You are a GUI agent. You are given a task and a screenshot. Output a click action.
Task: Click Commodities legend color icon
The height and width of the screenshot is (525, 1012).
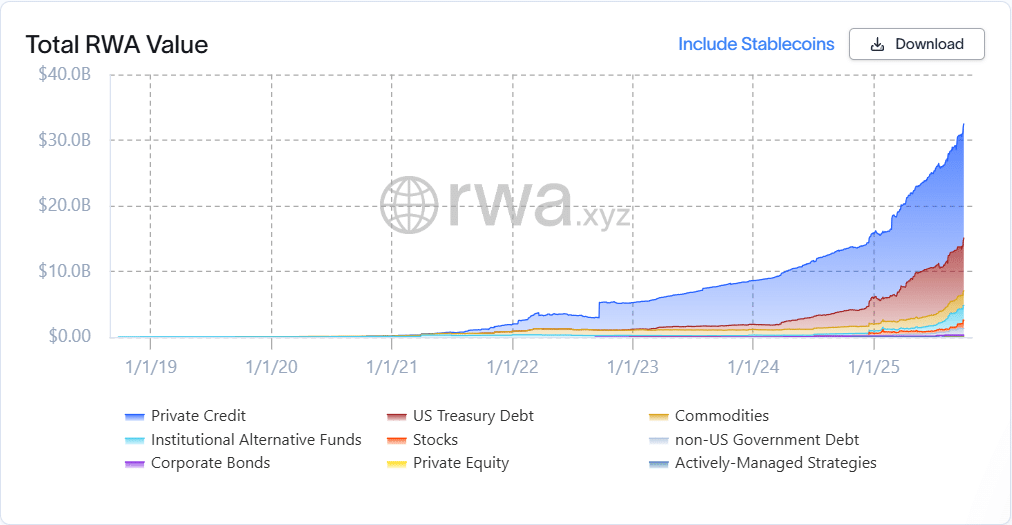[x=658, y=416]
